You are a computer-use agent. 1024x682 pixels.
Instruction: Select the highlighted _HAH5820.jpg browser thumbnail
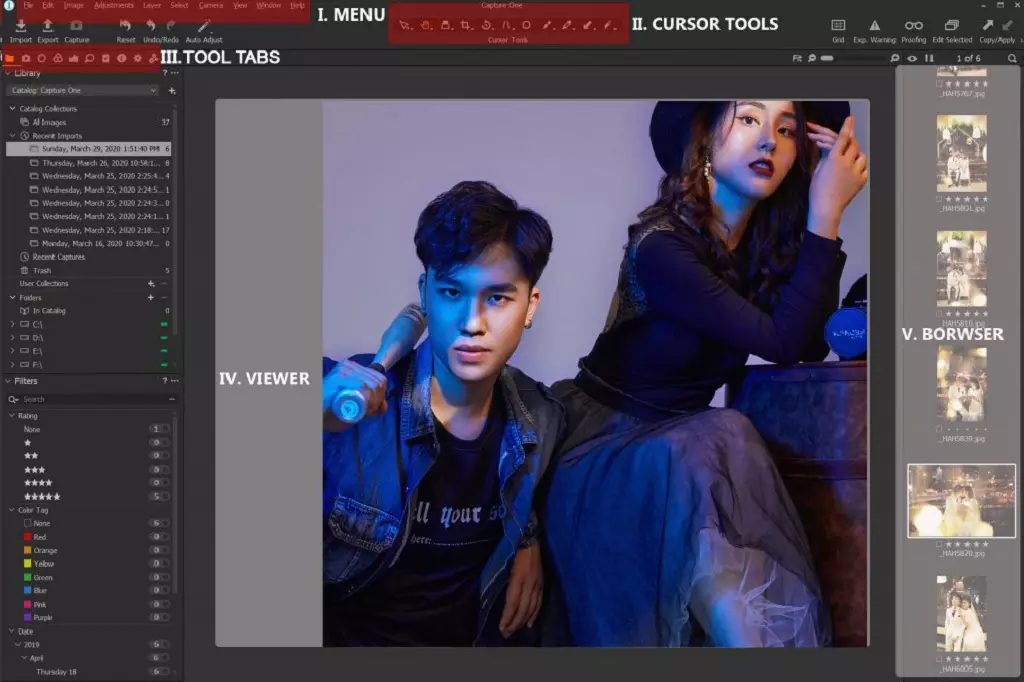pyautogui.click(x=961, y=501)
